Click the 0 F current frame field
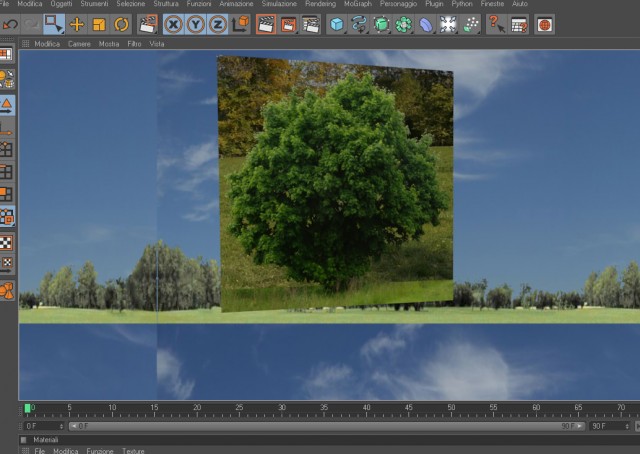Screen dimensions: 640x454 coord(44,426)
